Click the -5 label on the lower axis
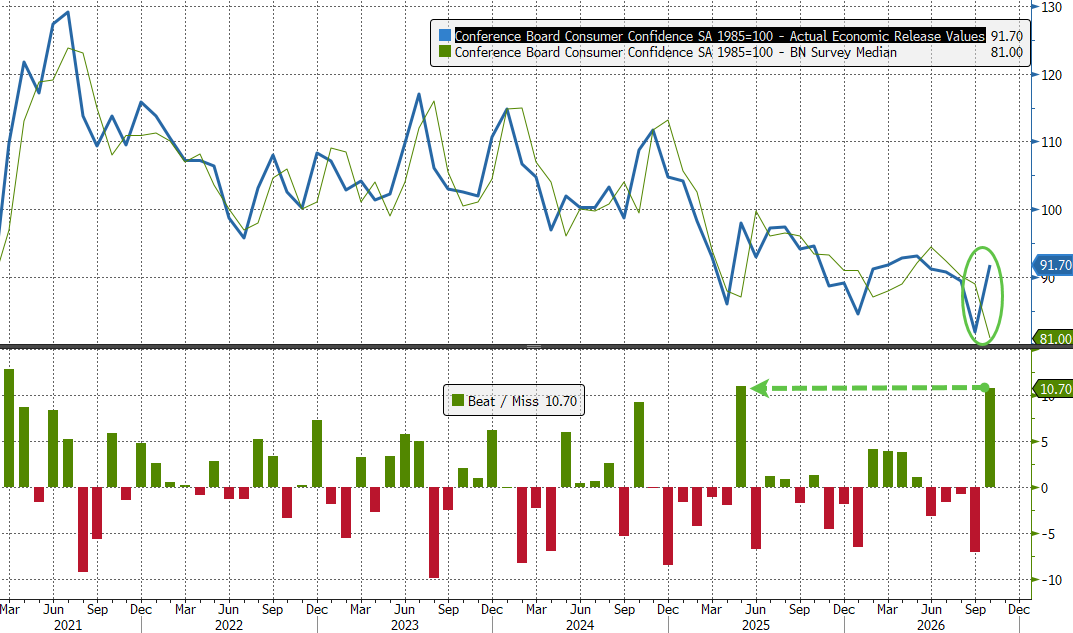Screen dimensions: 1073x633 1048,534
